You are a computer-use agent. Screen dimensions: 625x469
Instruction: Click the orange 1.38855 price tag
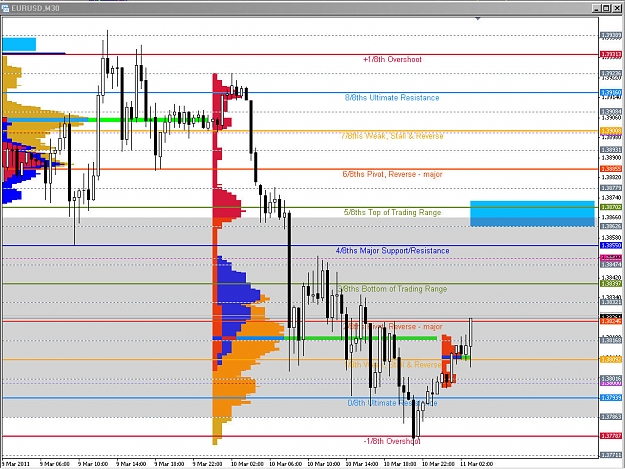pos(611,169)
